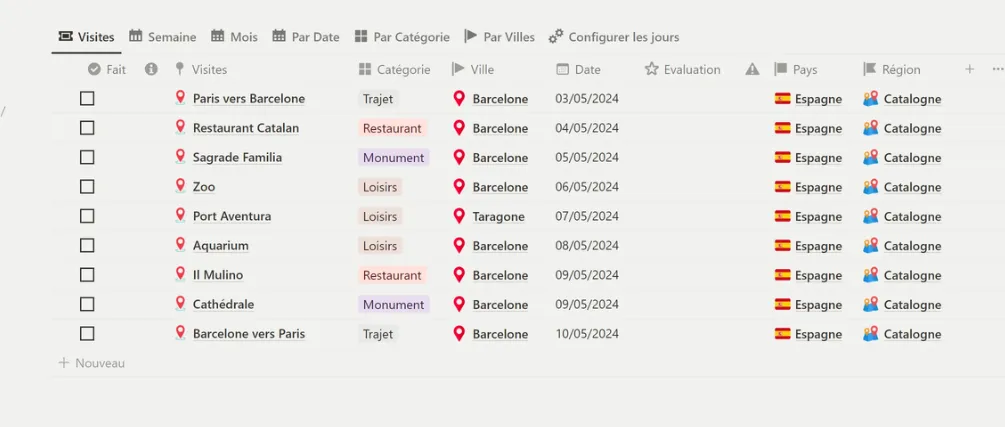Open the Restaurant category tag for Il Mulino

click(x=392, y=275)
